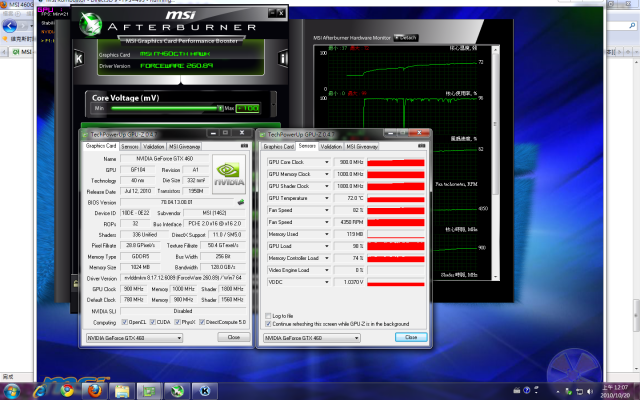Open the Video Engine Load dropdown
Screen dimensions: 640x400
[x=327, y=270]
